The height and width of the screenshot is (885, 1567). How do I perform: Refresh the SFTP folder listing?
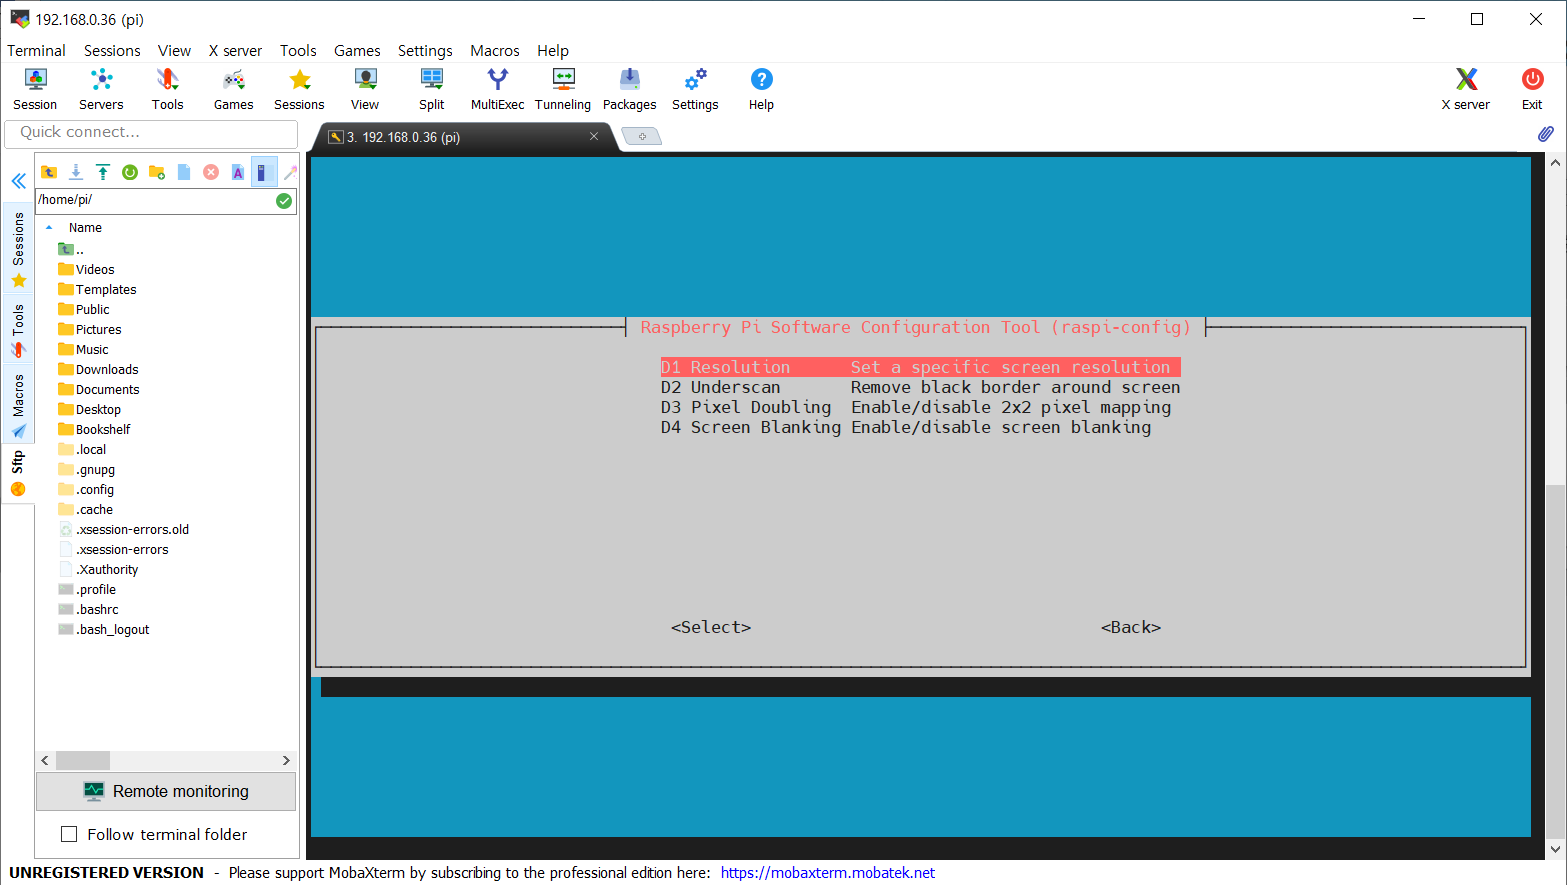tap(130, 172)
